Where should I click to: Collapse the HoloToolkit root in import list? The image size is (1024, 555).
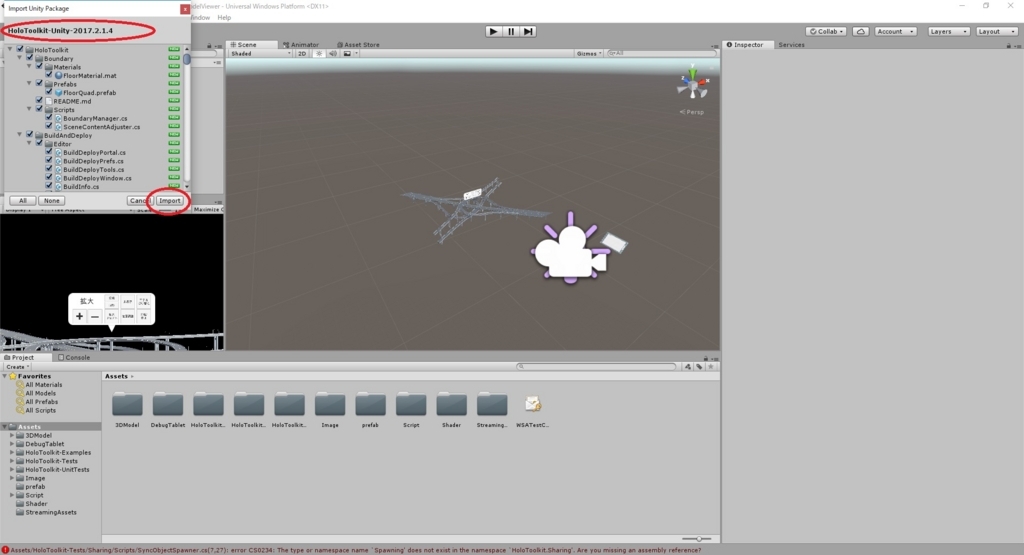pos(10,50)
